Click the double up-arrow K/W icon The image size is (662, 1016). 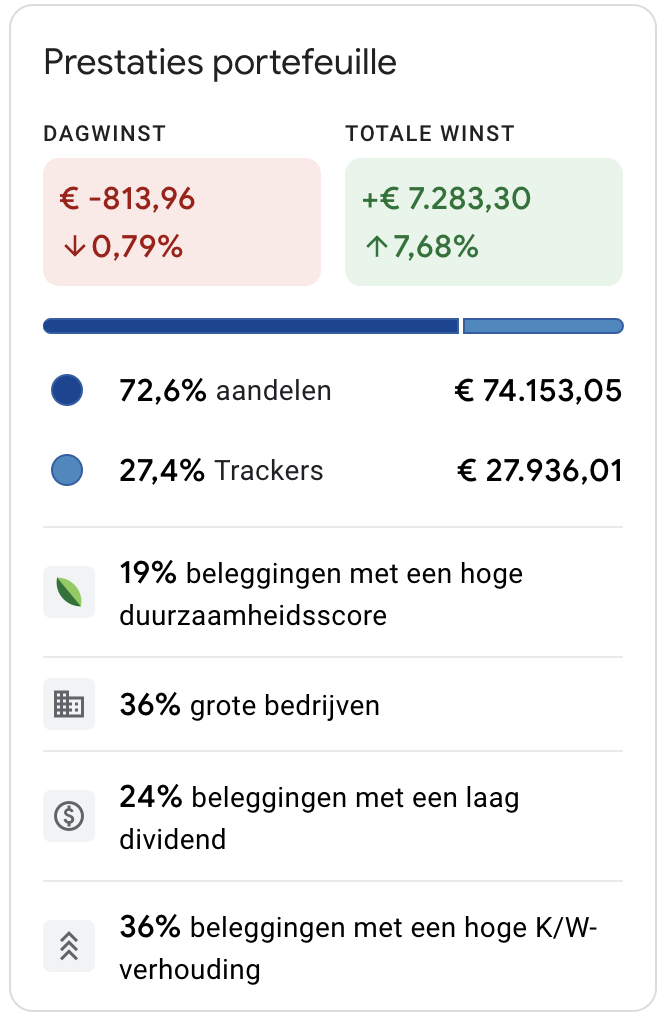(x=69, y=946)
